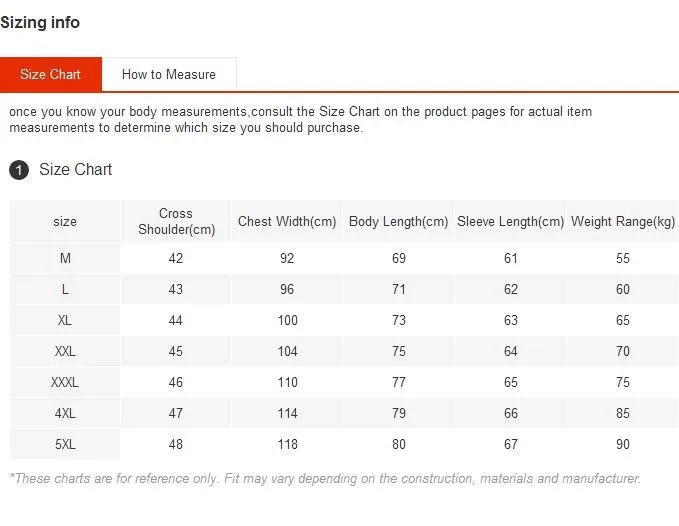Select the L size row label
Viewport: 679px width, 526px height.
pyautogui.click(x=65, y=289)
